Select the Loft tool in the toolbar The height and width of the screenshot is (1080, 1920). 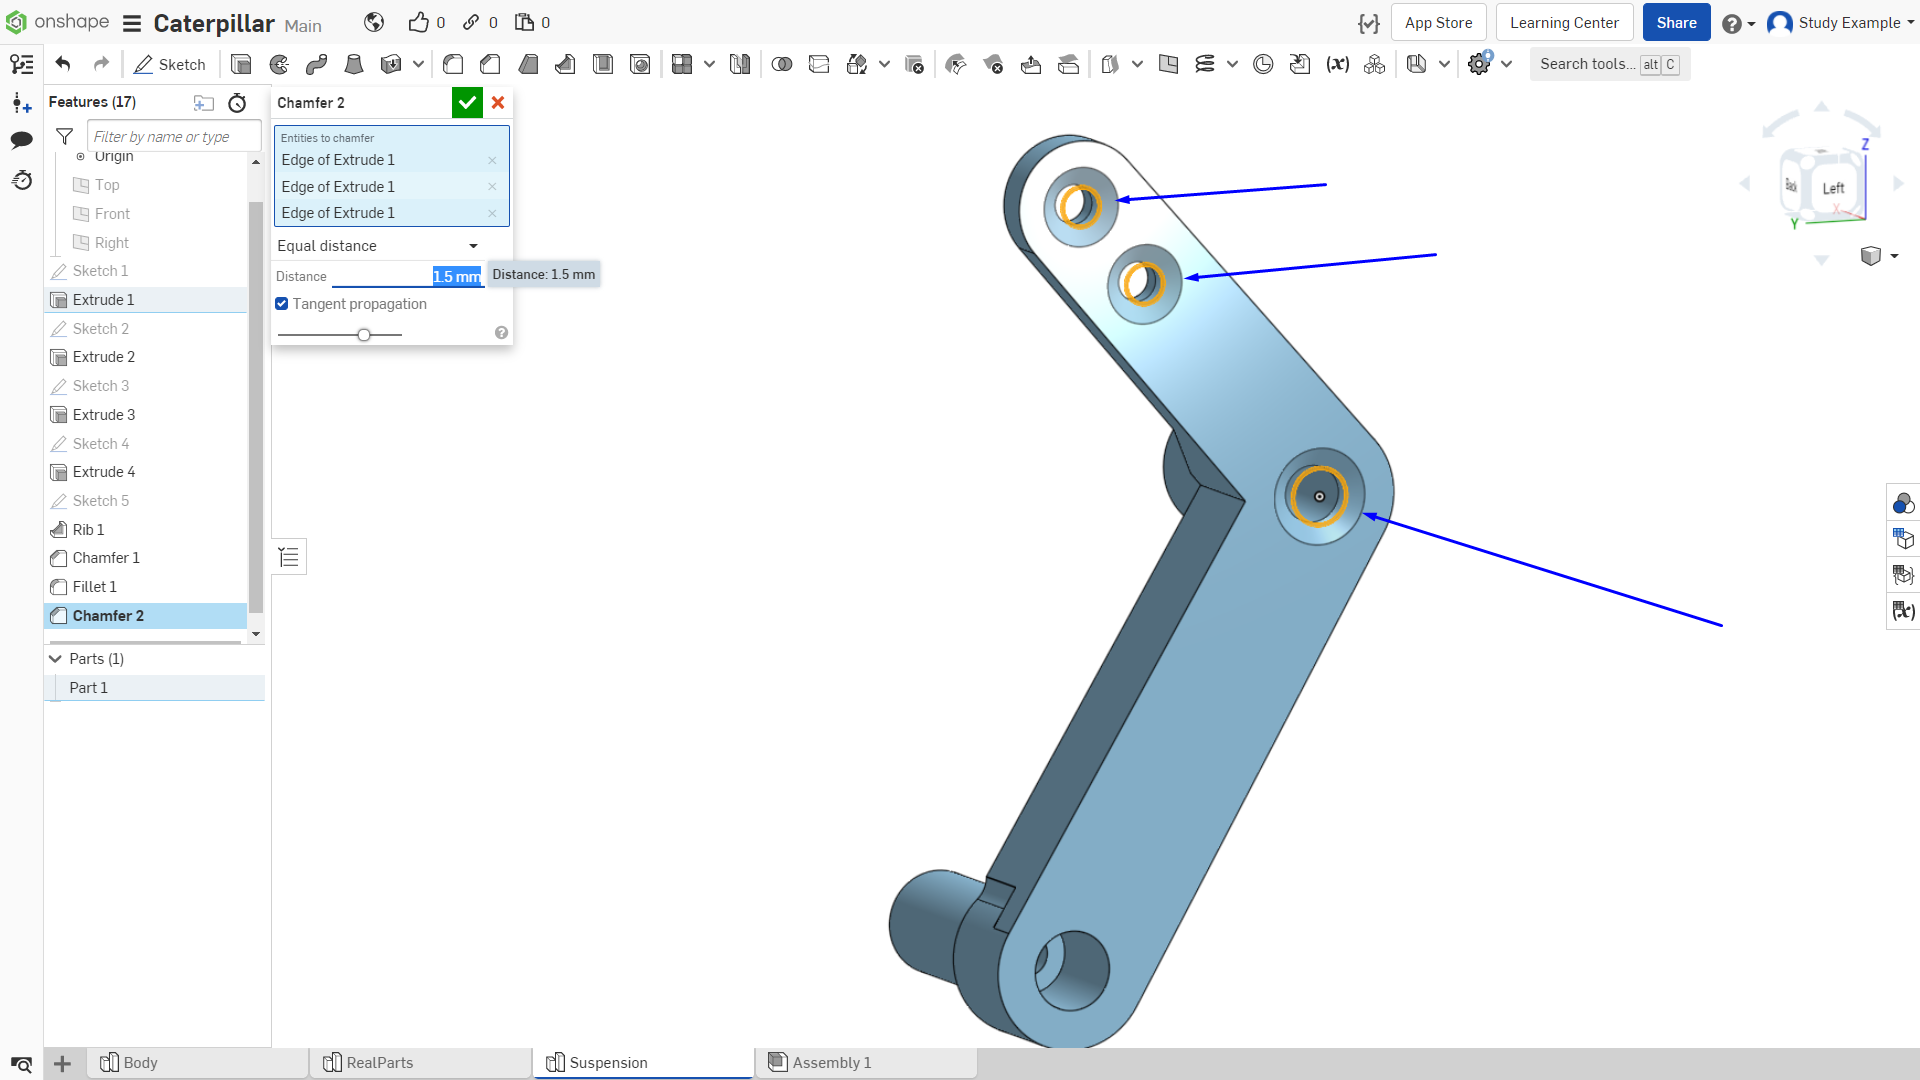(354, 64)
